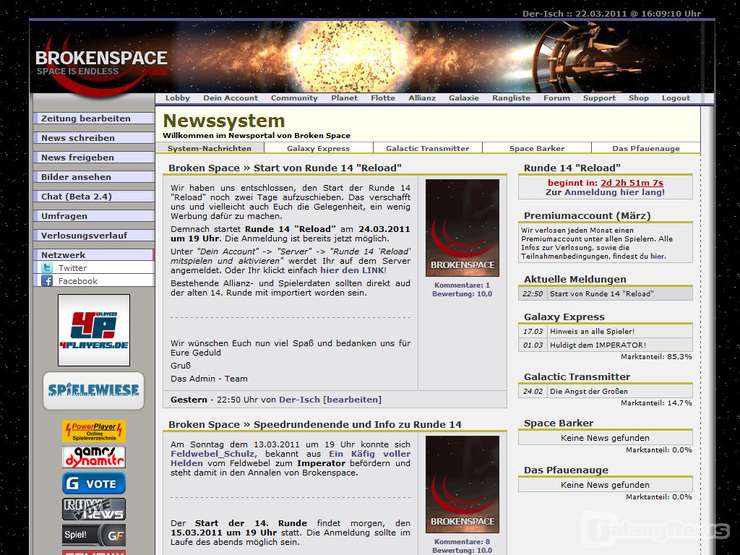Switch to Das Pfauenauge tab
This screenshot has width=740, height=555.
pos(646,148)
